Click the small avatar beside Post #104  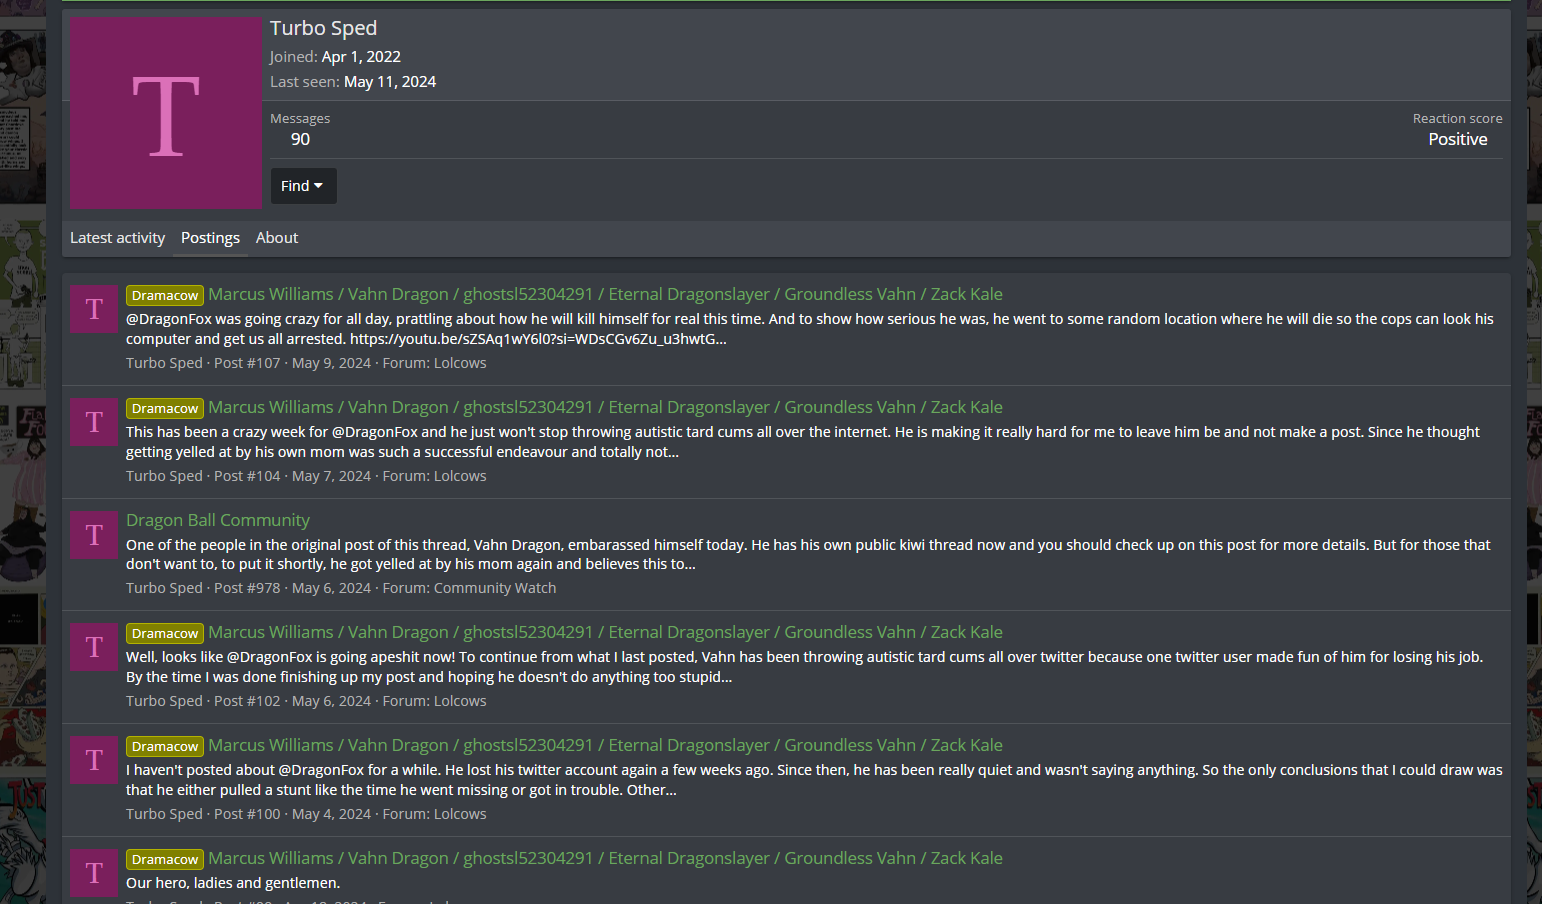pyautogui.click(x=94, y=422)
